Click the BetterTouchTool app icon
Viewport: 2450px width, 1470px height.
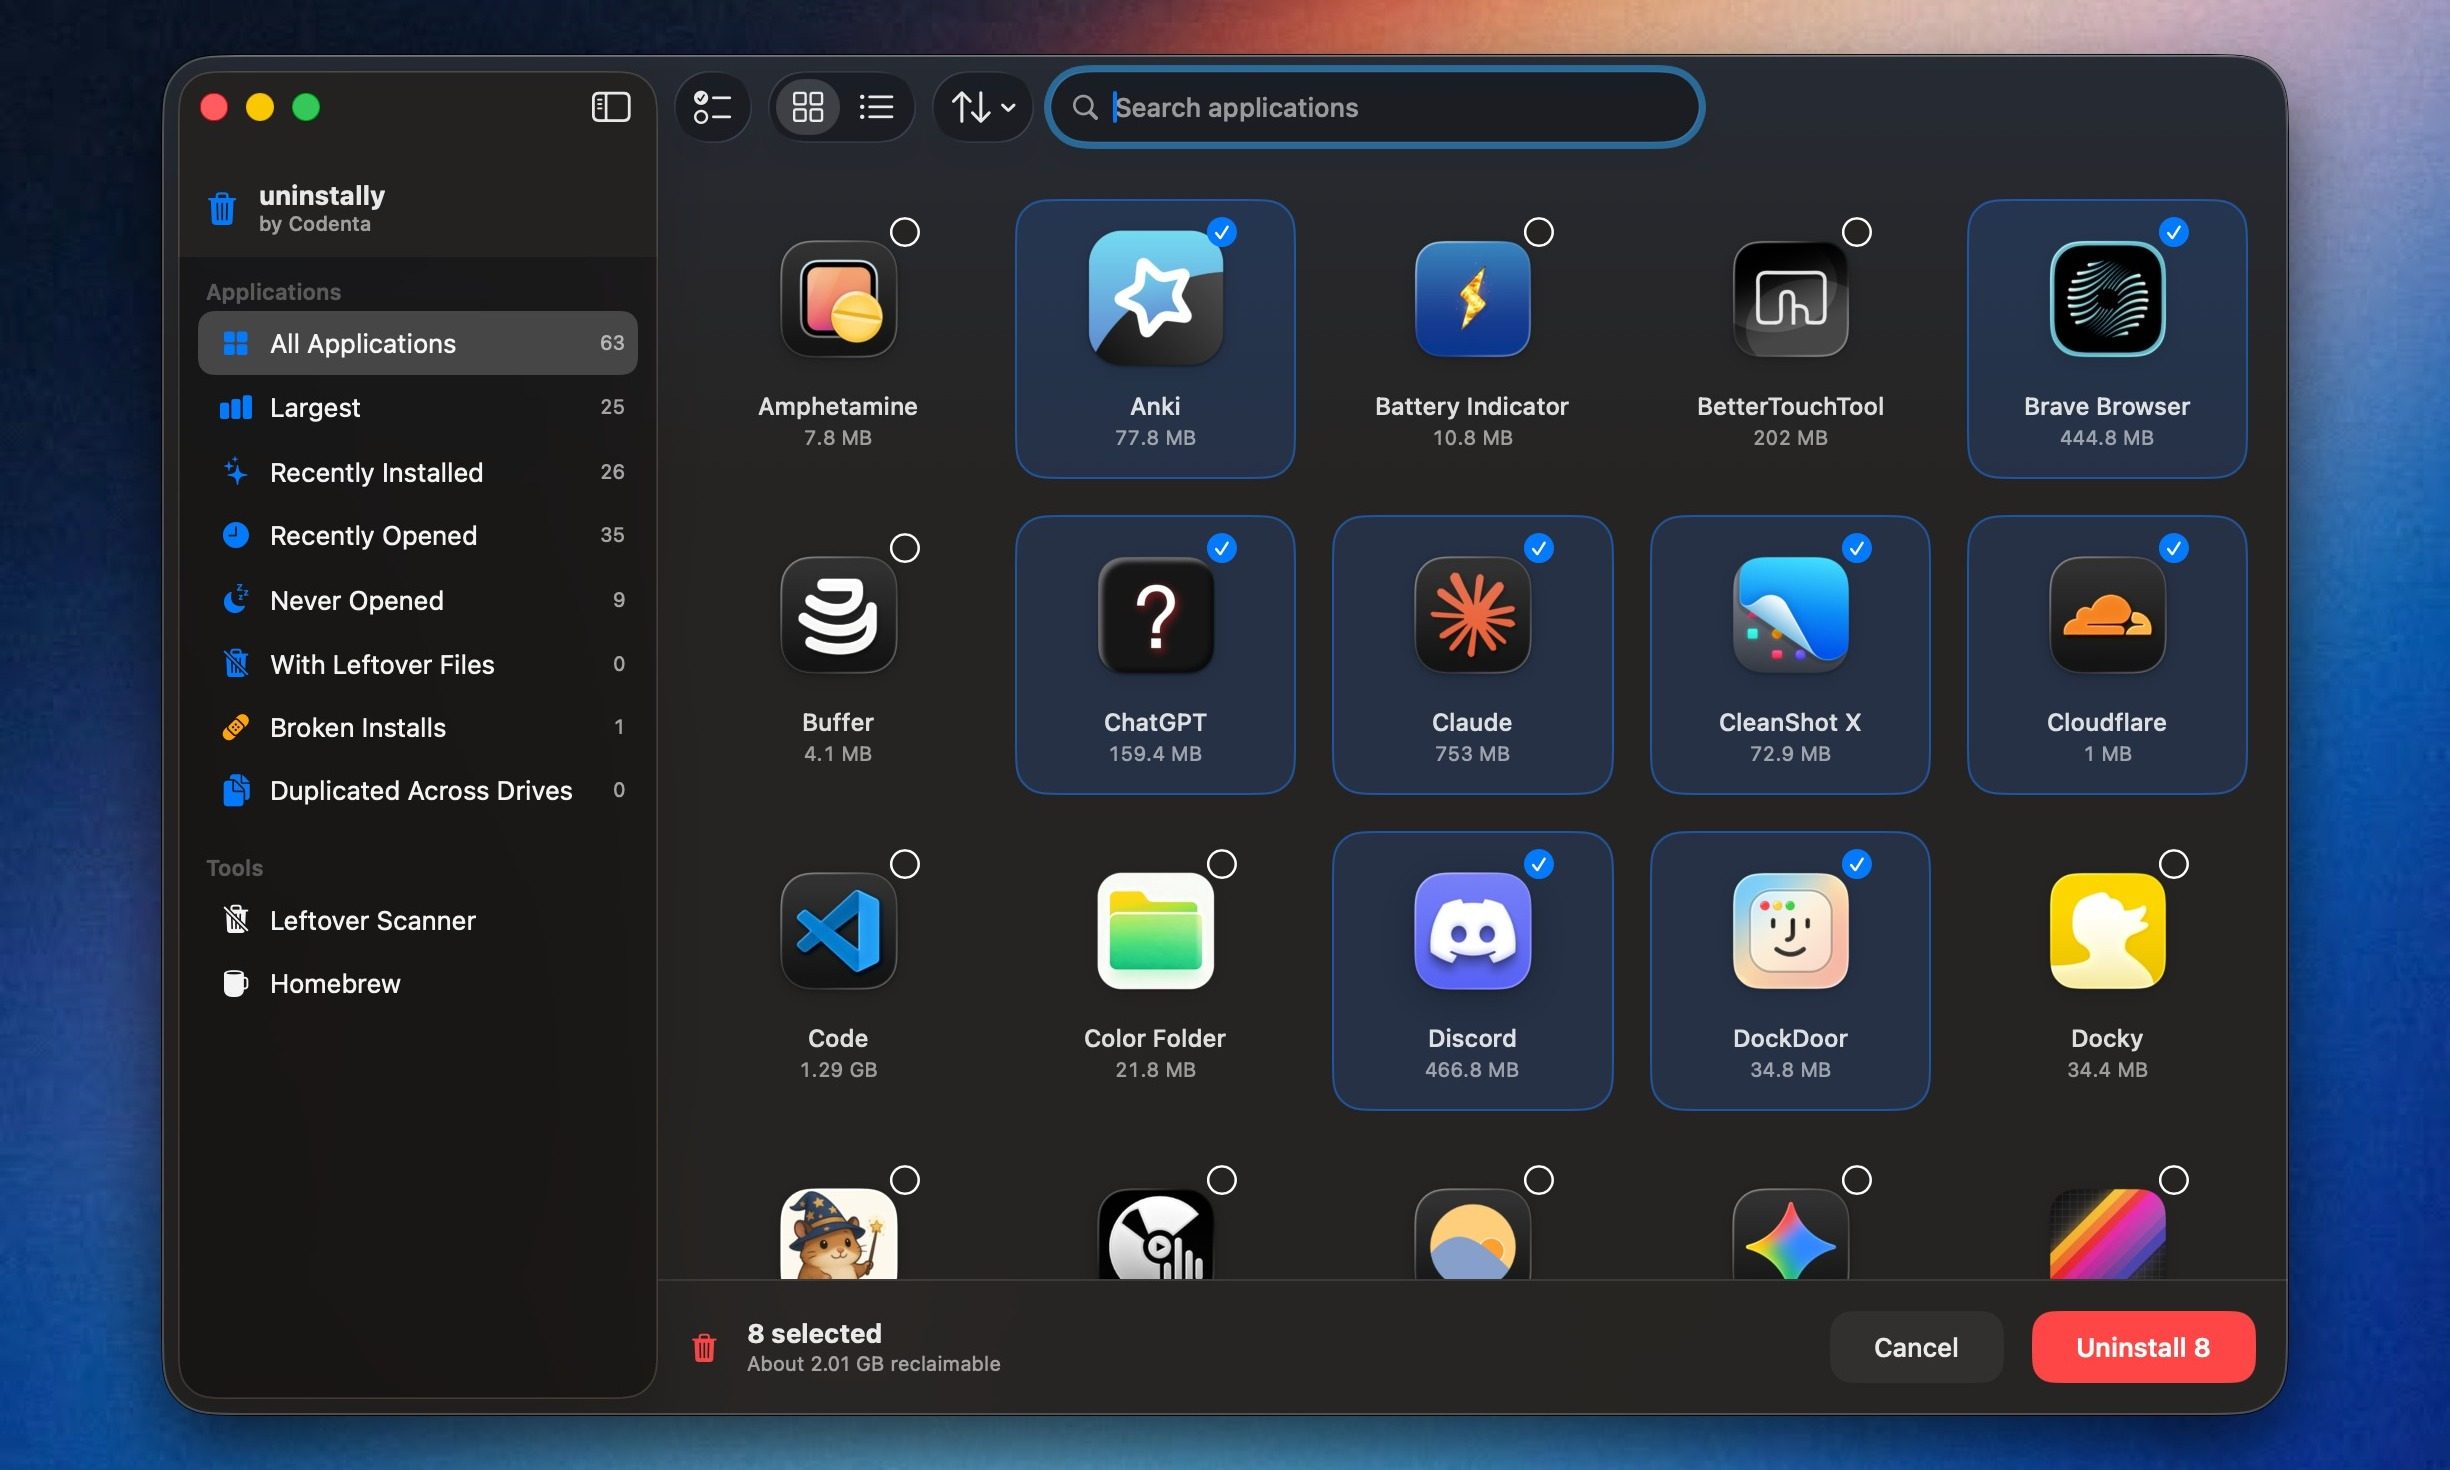coord(1790,299)
